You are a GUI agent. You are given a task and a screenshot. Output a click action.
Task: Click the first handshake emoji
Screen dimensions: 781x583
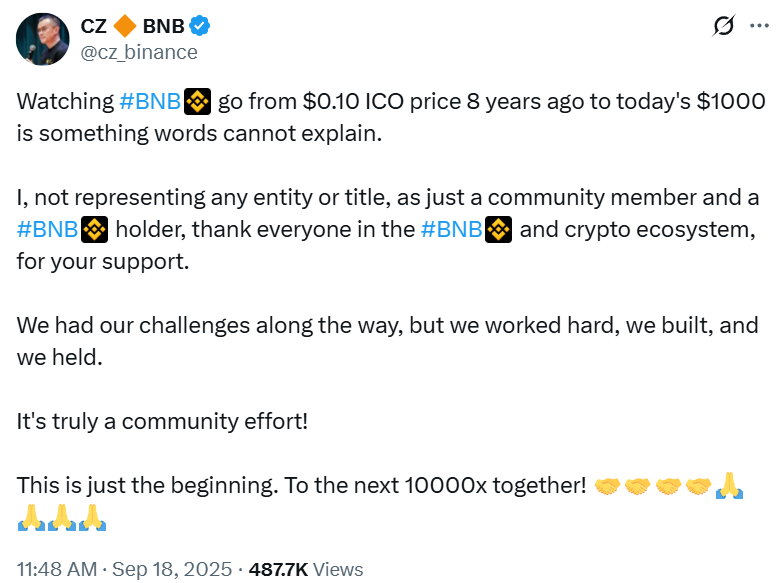(608, 487)
